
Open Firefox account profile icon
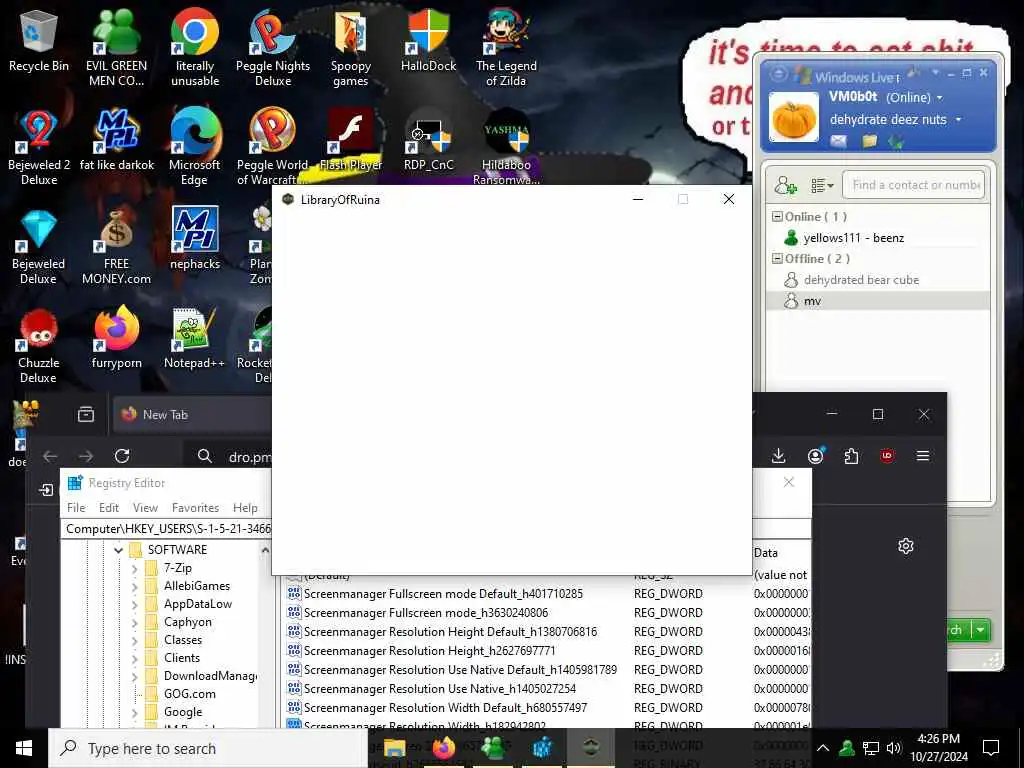click(816, 456)
